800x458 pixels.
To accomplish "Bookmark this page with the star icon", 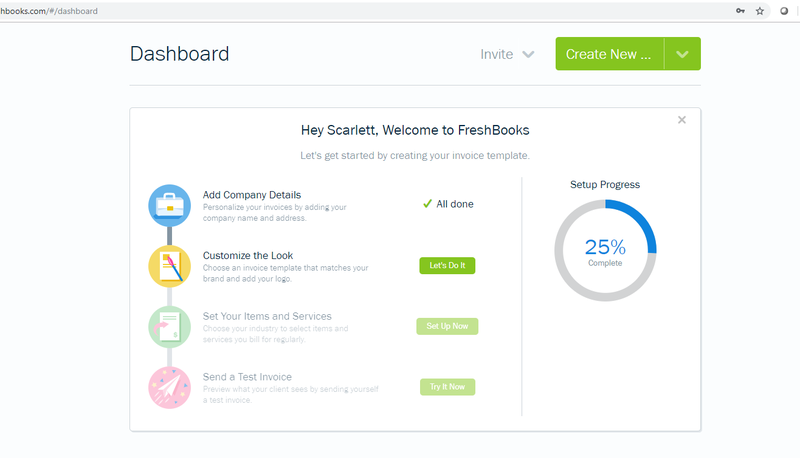I will [x=760, y=11].
